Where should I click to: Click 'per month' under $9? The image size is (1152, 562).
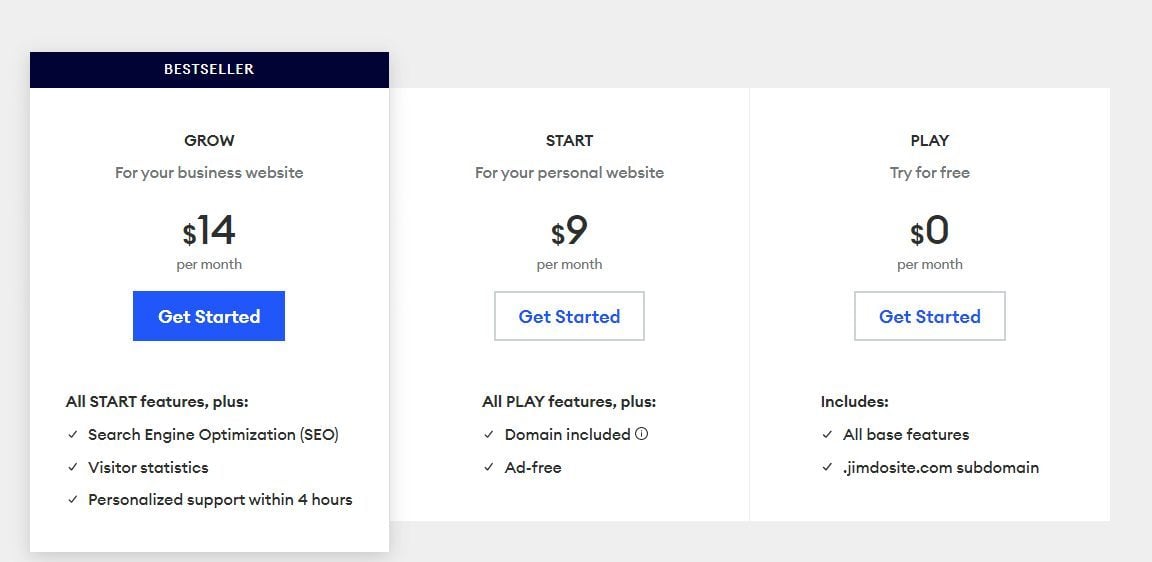pyautogui.click(x=569, y=264)
